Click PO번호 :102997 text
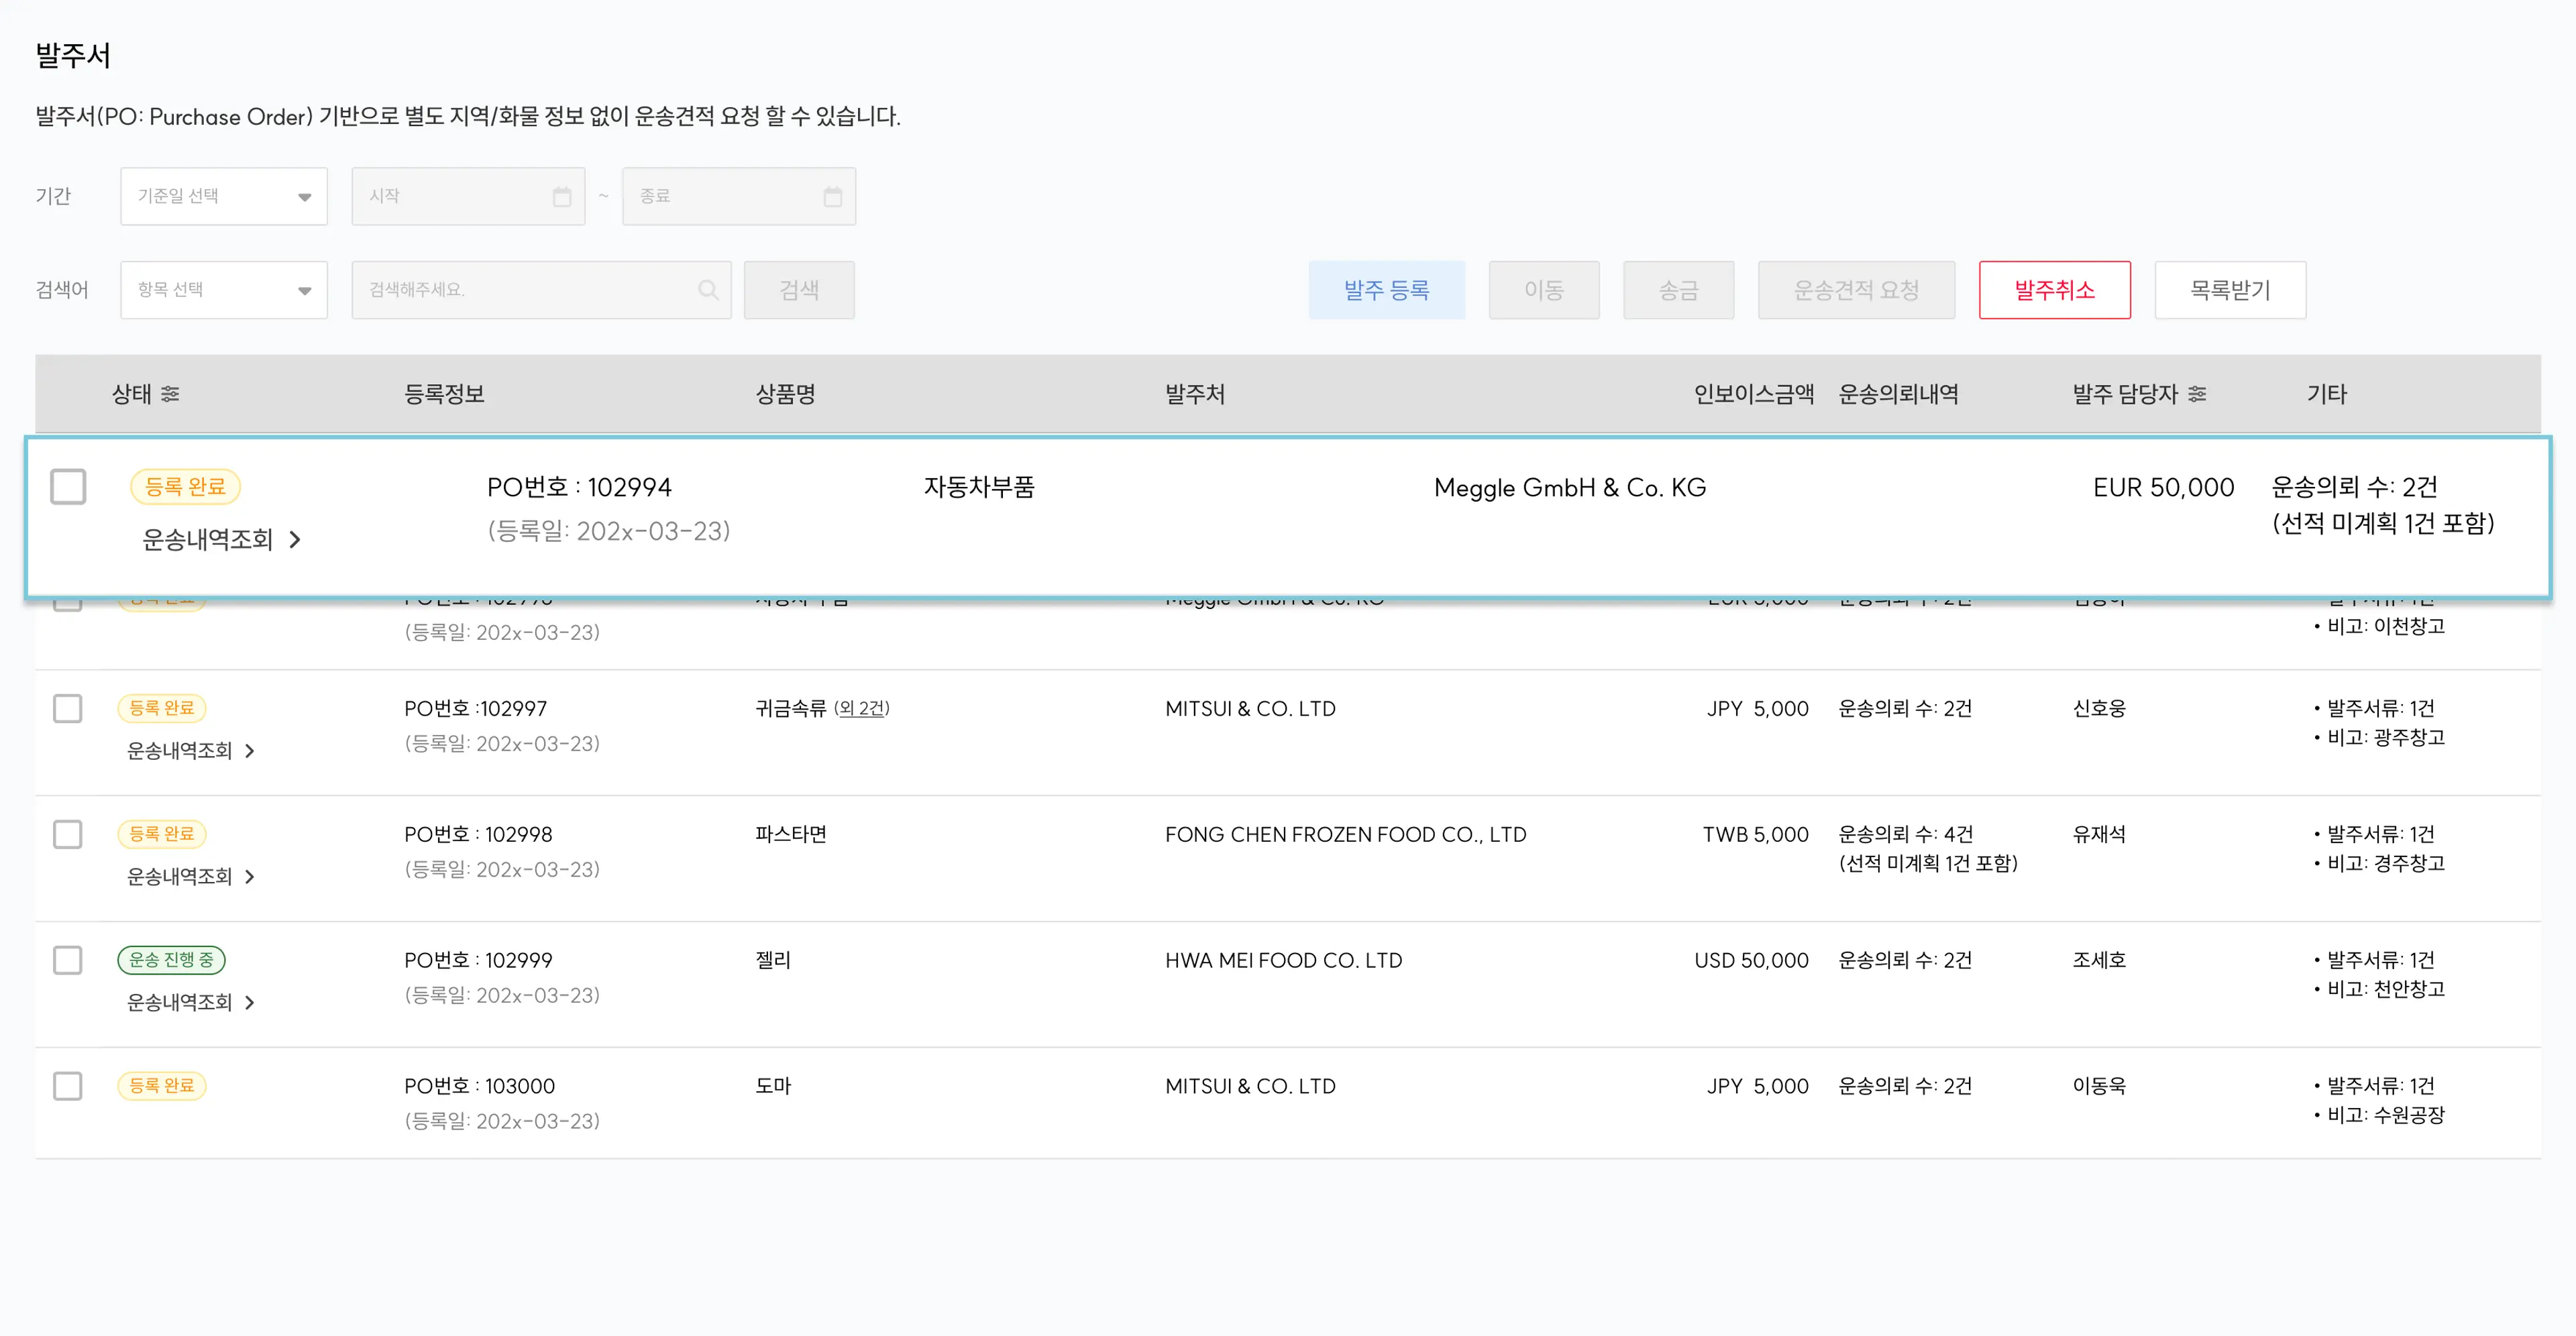Viewport: 2576px width, 1336px height. click(476, 709)
